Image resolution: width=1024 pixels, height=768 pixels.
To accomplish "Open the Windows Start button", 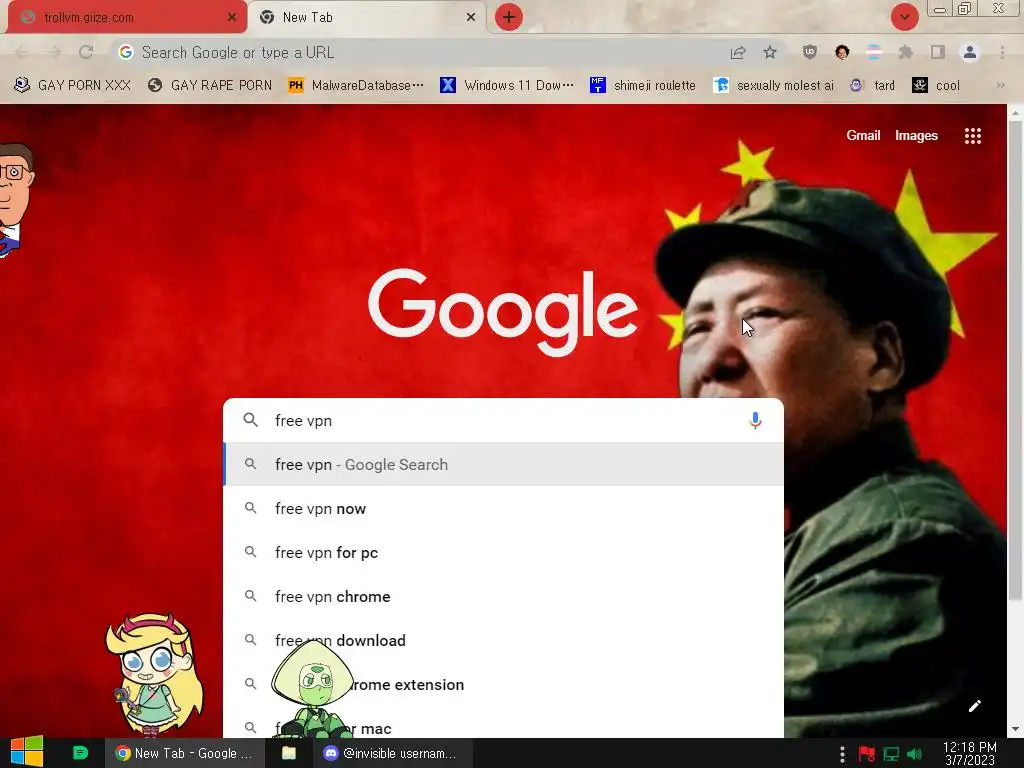I will (x=27, y=752).
